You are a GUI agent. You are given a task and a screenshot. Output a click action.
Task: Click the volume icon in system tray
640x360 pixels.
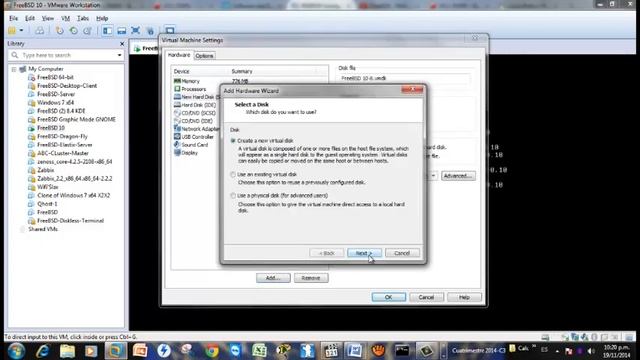tap(591, 351)
